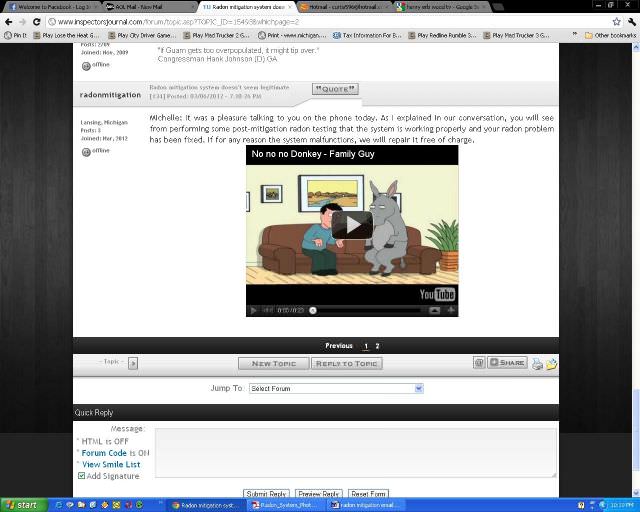
Task: Click the New Topic button
Action: point(273,363)
